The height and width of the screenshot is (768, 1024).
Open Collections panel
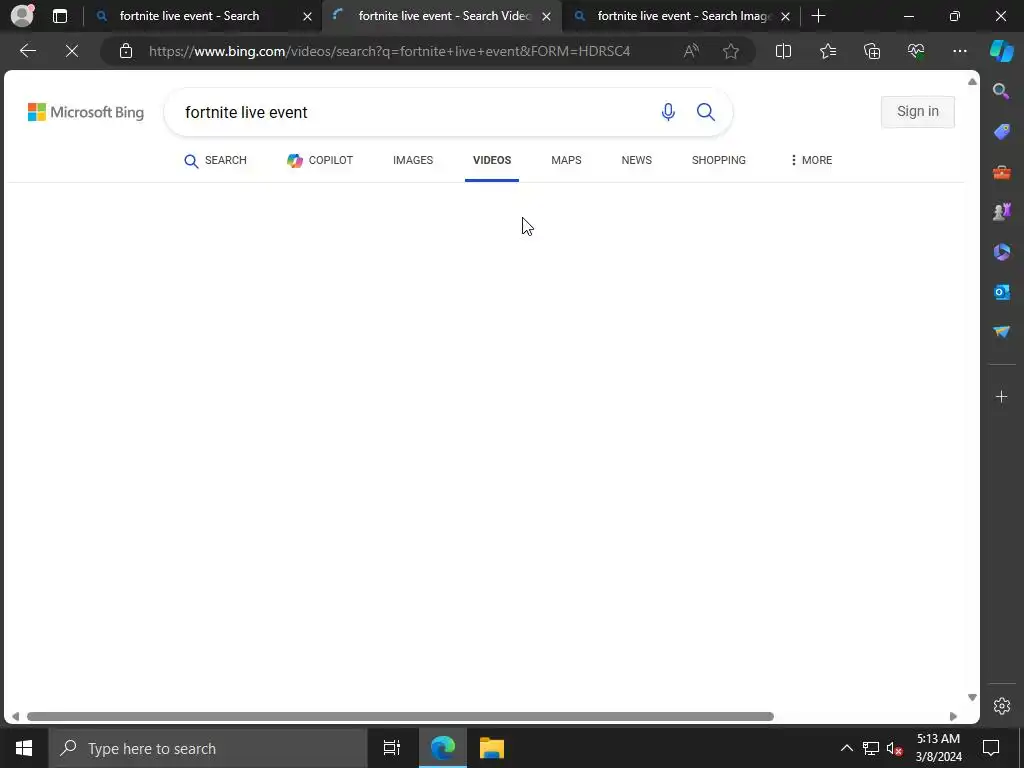(872, 51)
